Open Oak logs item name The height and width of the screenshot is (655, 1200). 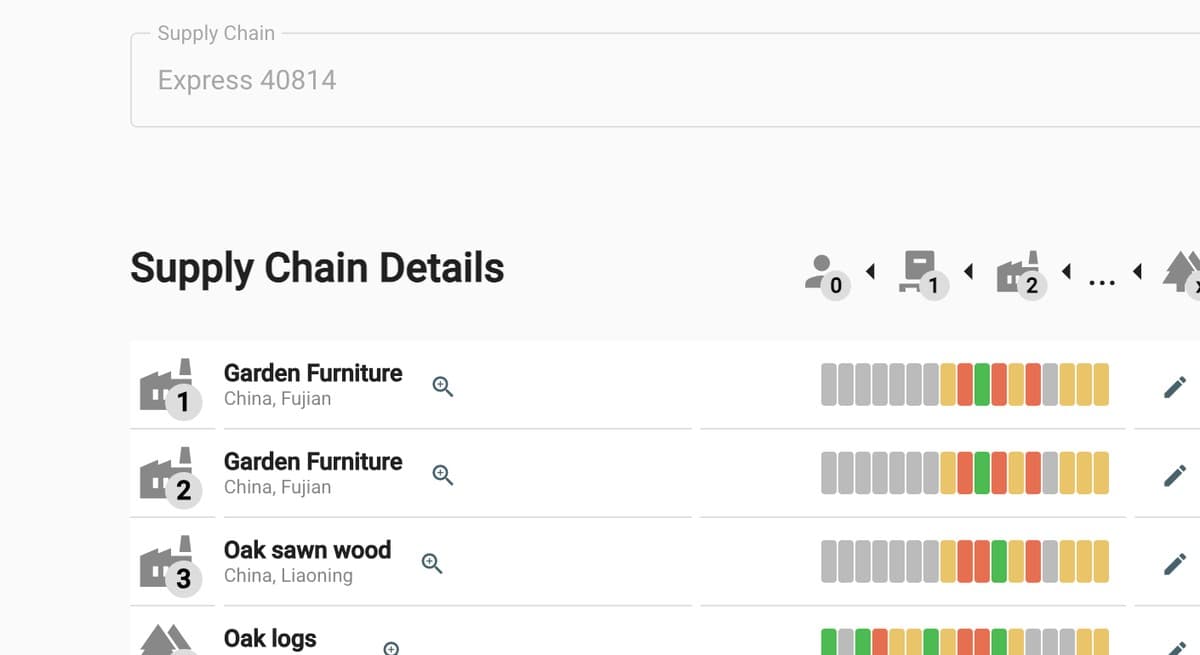[270, 638]
